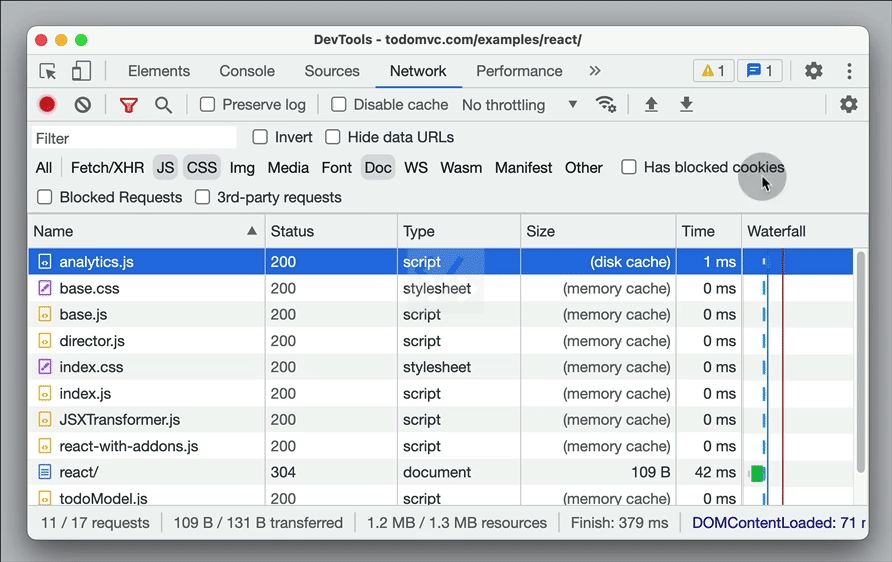This screenshot has height=562, width=892.
Task: Focus the Filter text input
Action: pyautogui.click(x=134, y=138)
